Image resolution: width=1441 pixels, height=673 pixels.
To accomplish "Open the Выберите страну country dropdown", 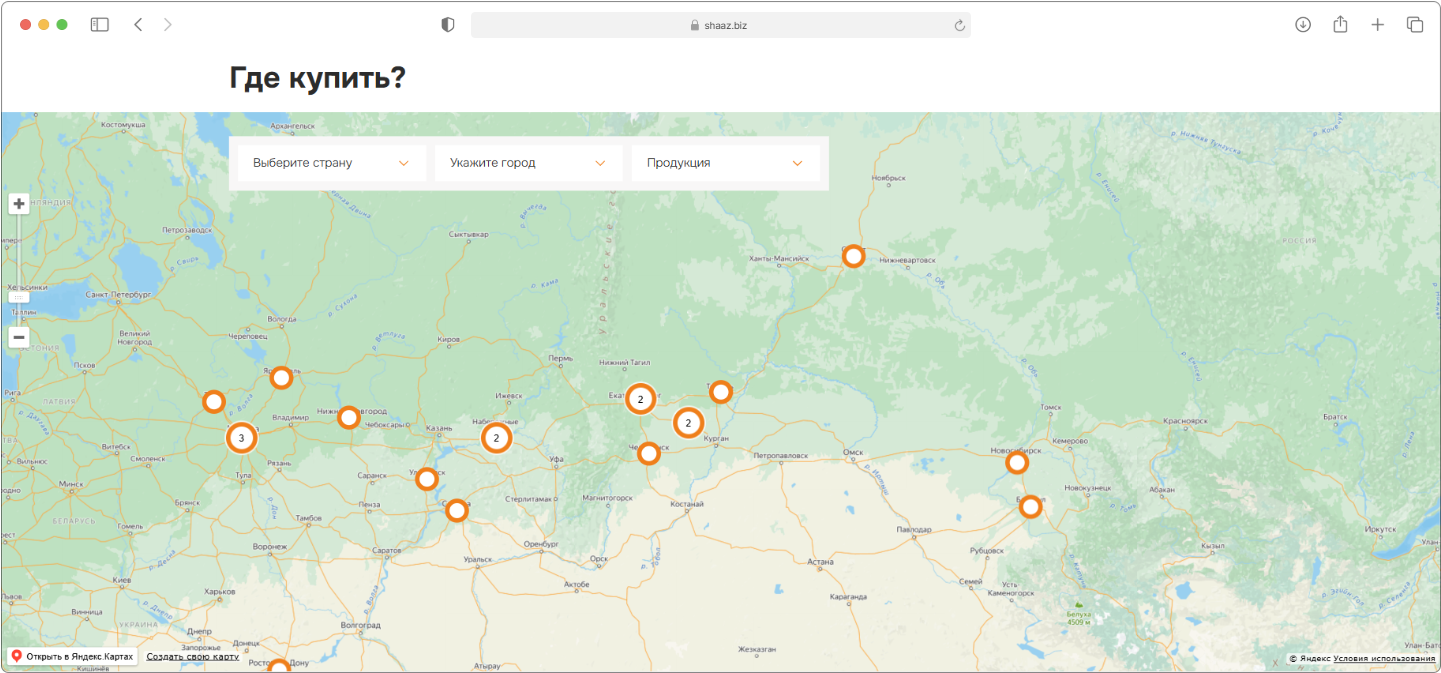I will coord(331,163).
